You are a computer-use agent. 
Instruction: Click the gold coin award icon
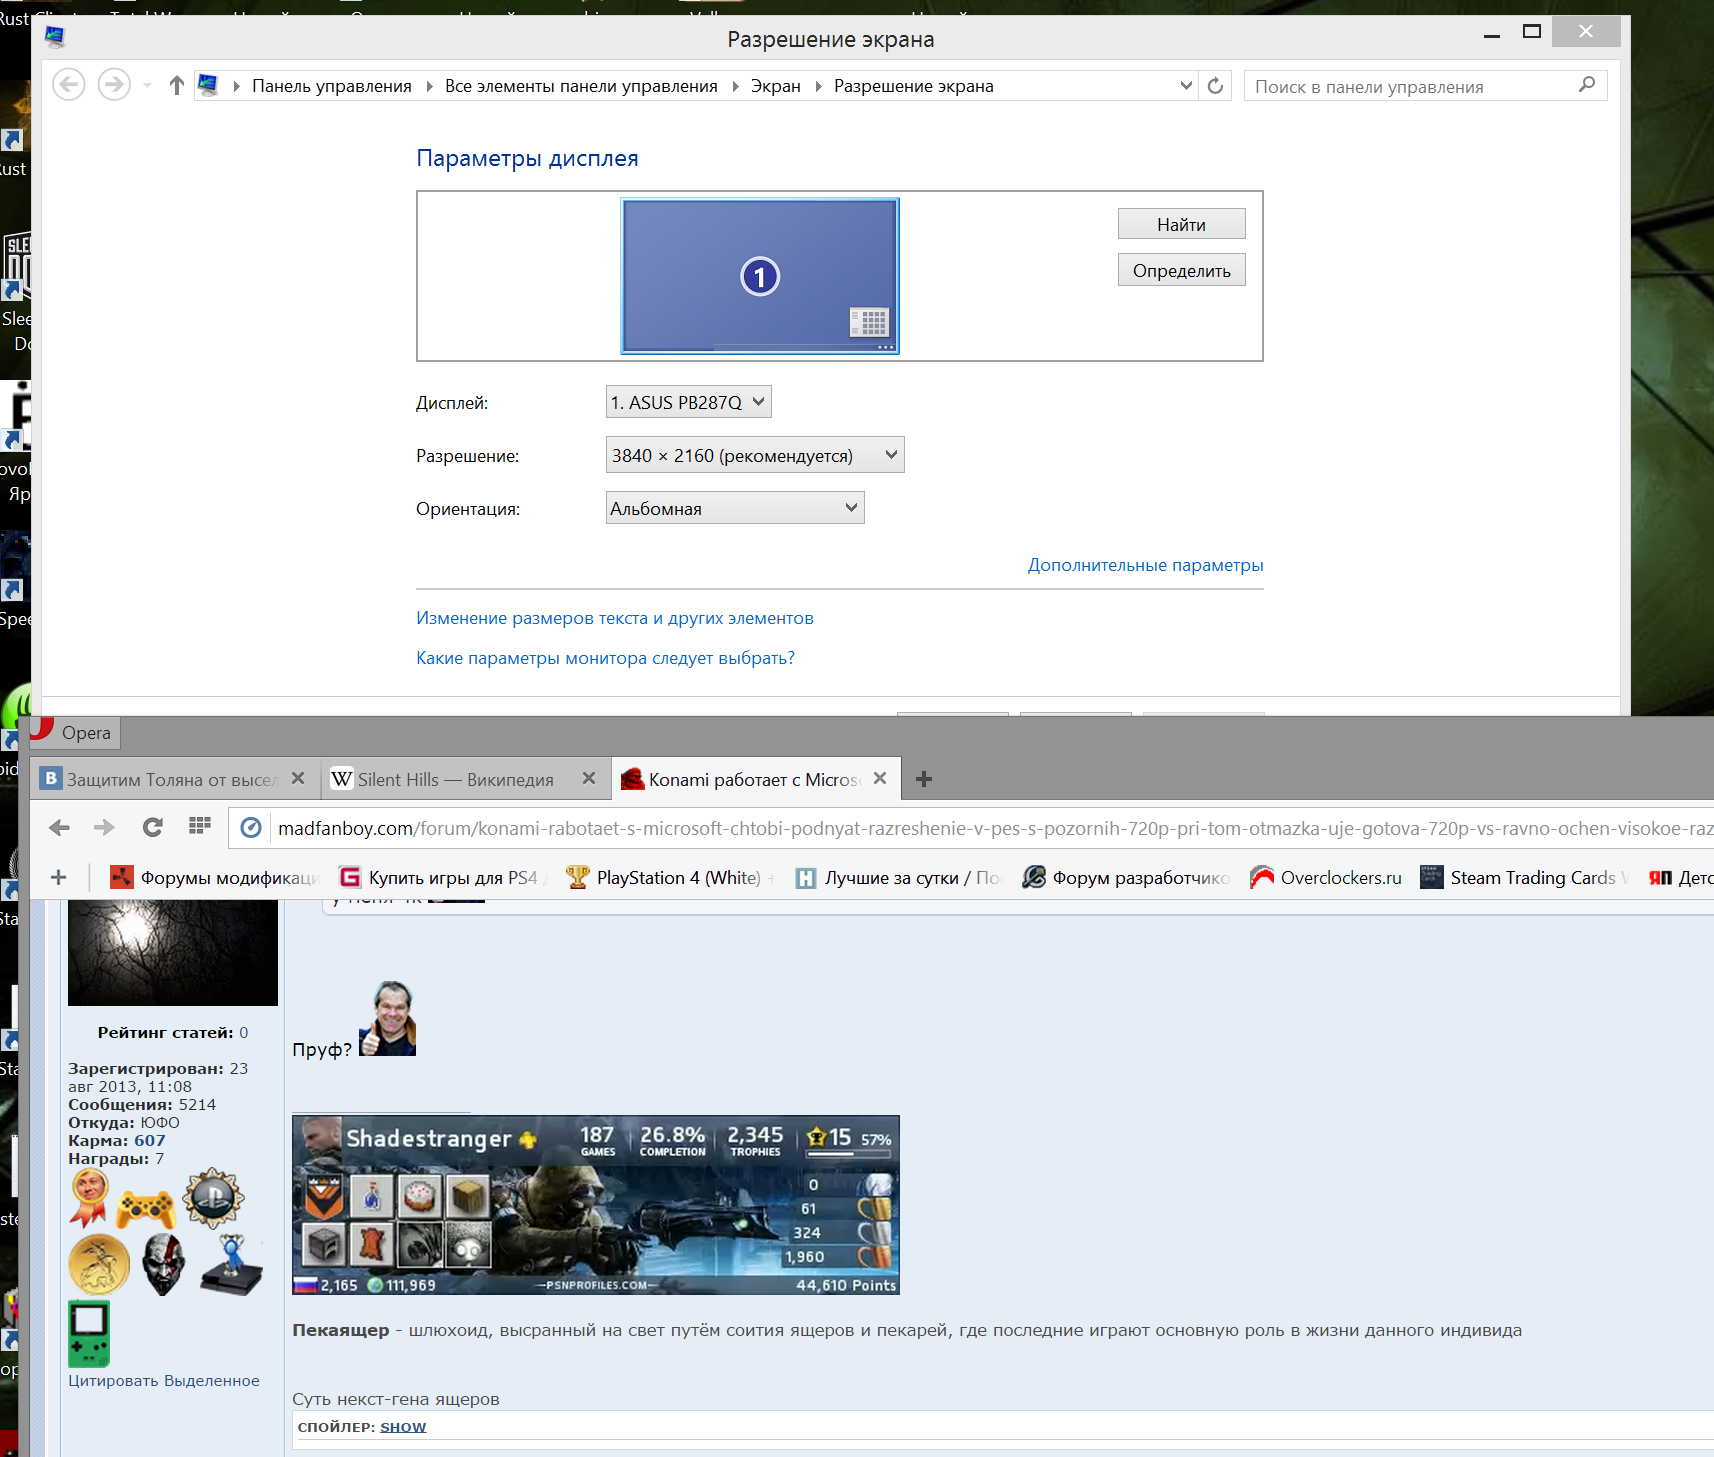pos(99,1264)
